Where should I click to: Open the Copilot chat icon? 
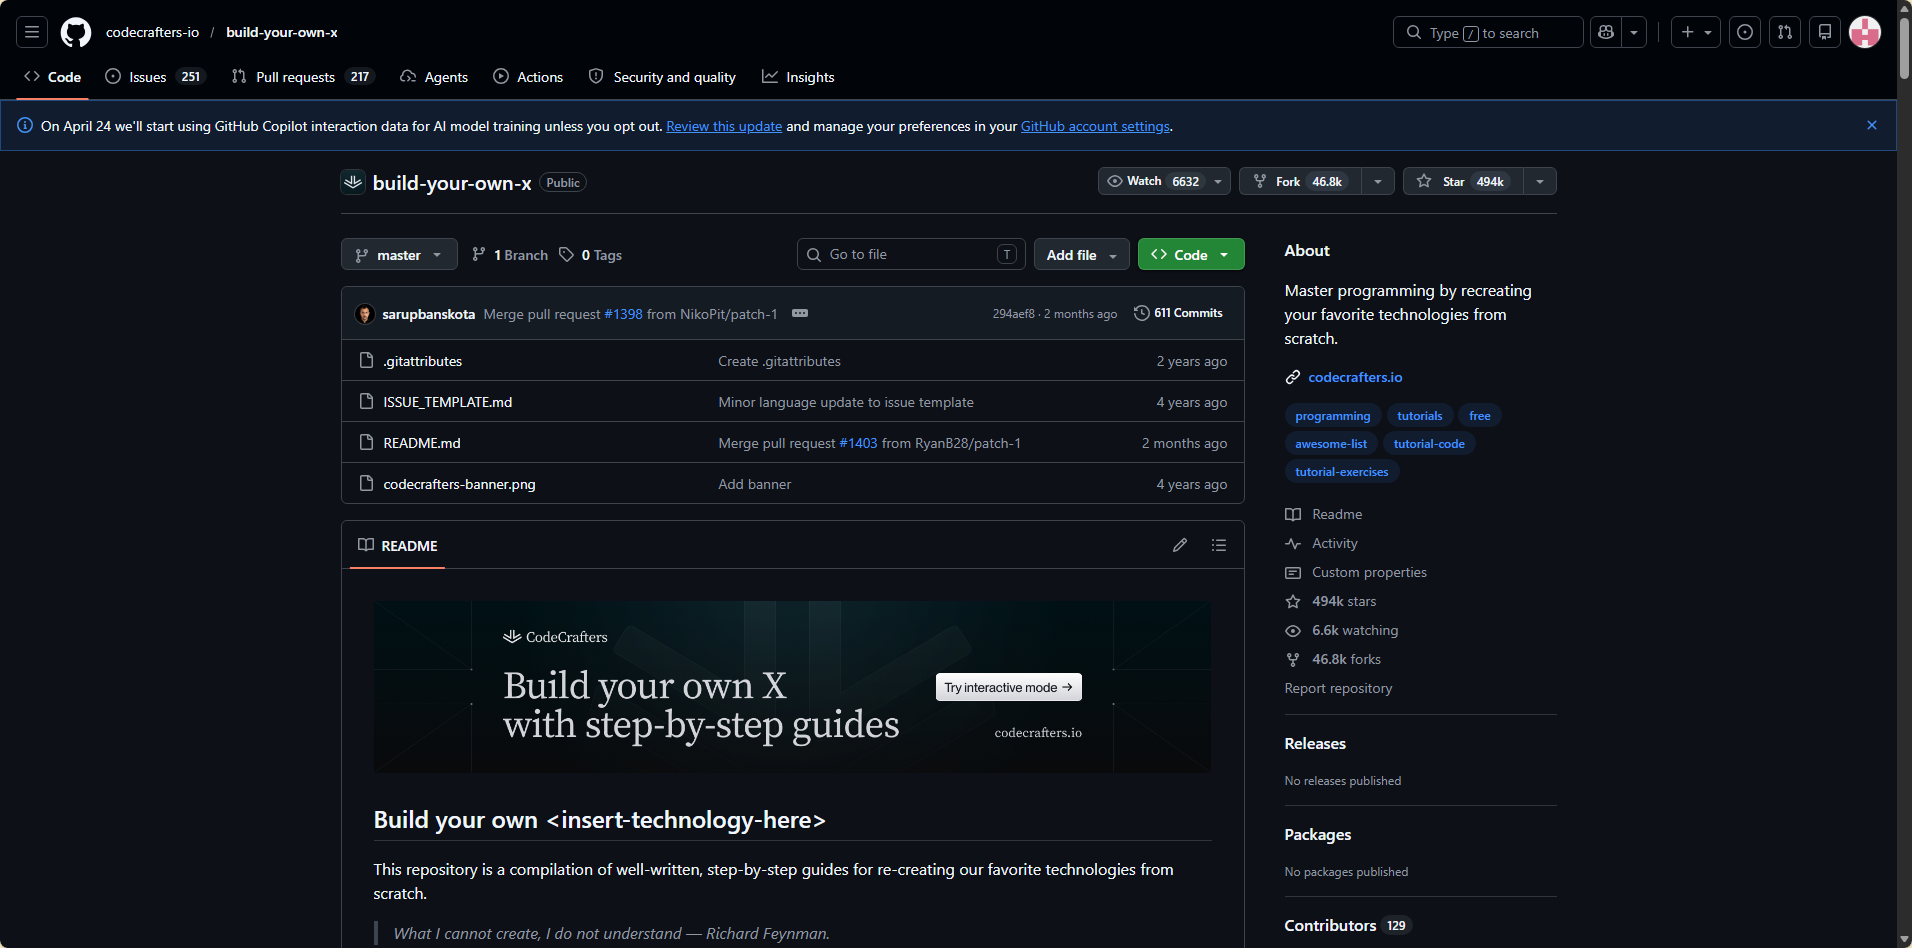point(1606,32)
